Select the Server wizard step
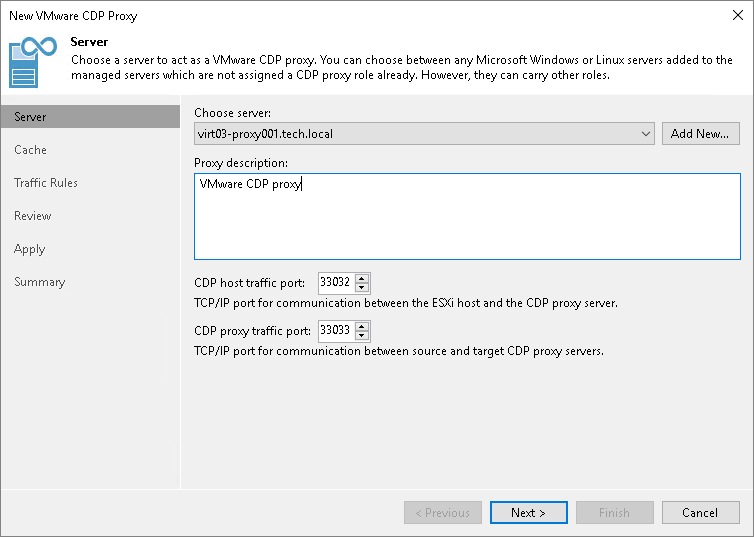Screen dimensions: 754x537 click(90, 117)
